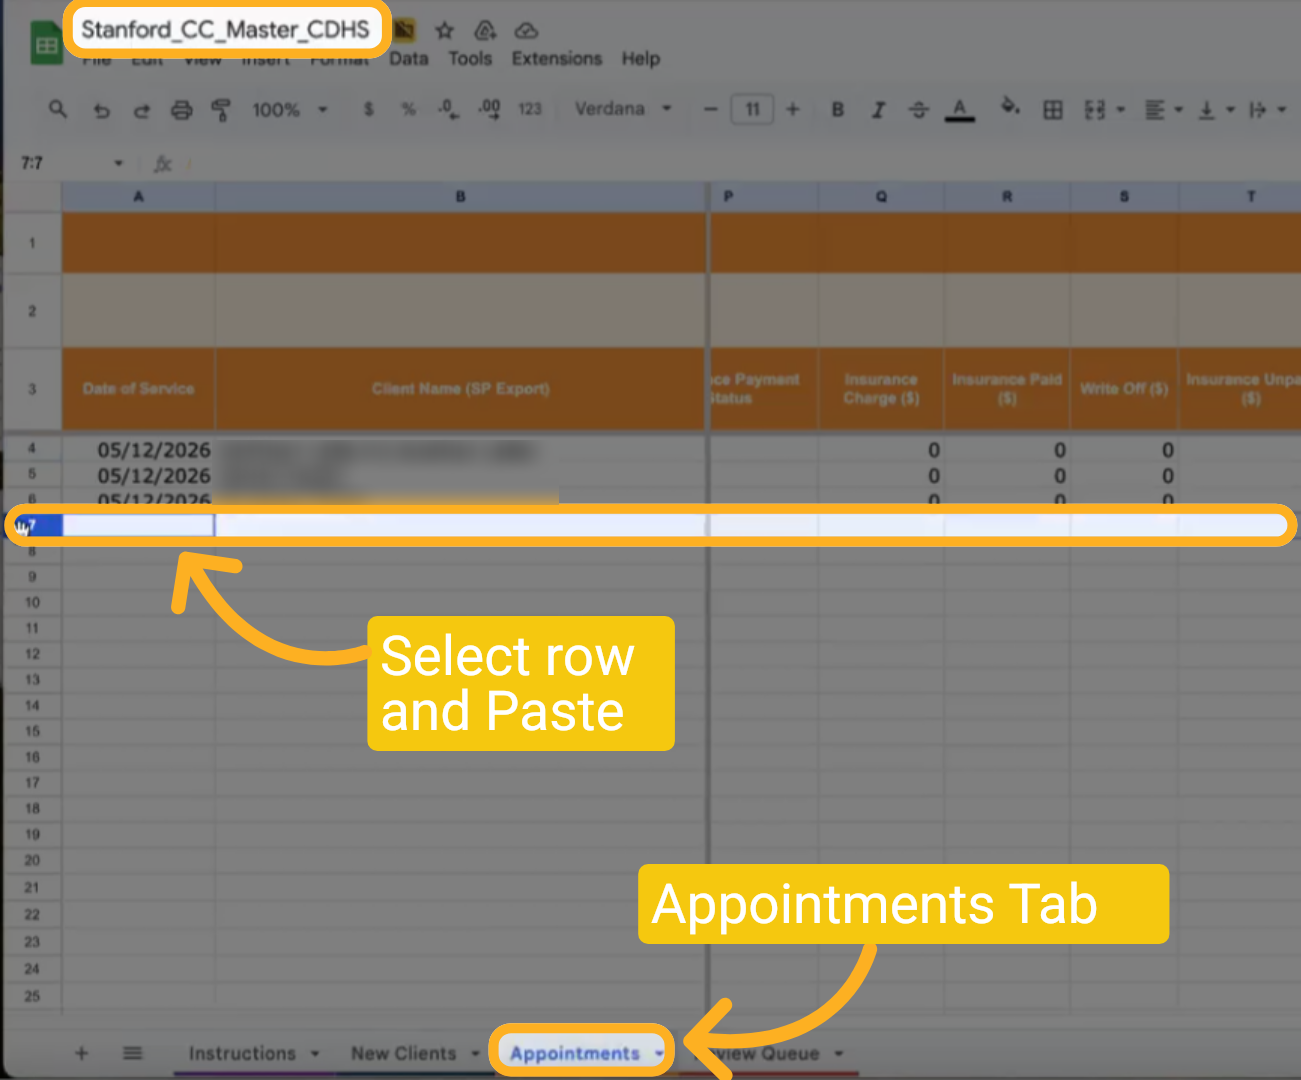Open horizontal align options
This screenshot has height=1080, width=1301.
(x=1154, y=110)
